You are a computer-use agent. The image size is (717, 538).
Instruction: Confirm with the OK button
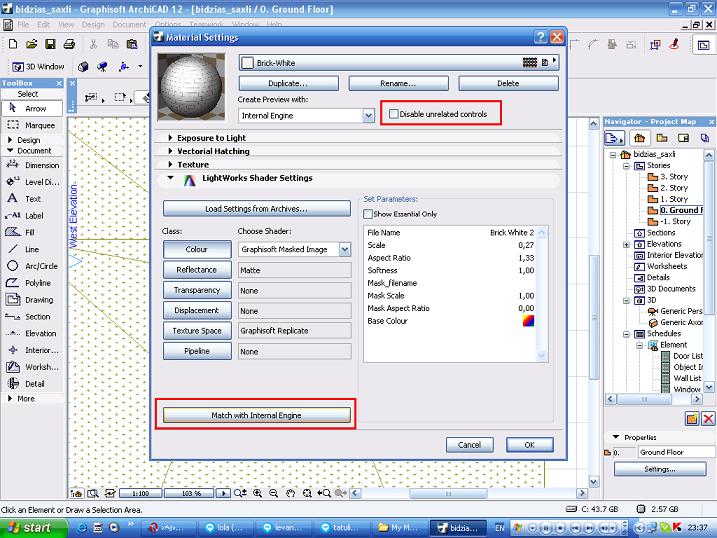click(x=530, y=445)
